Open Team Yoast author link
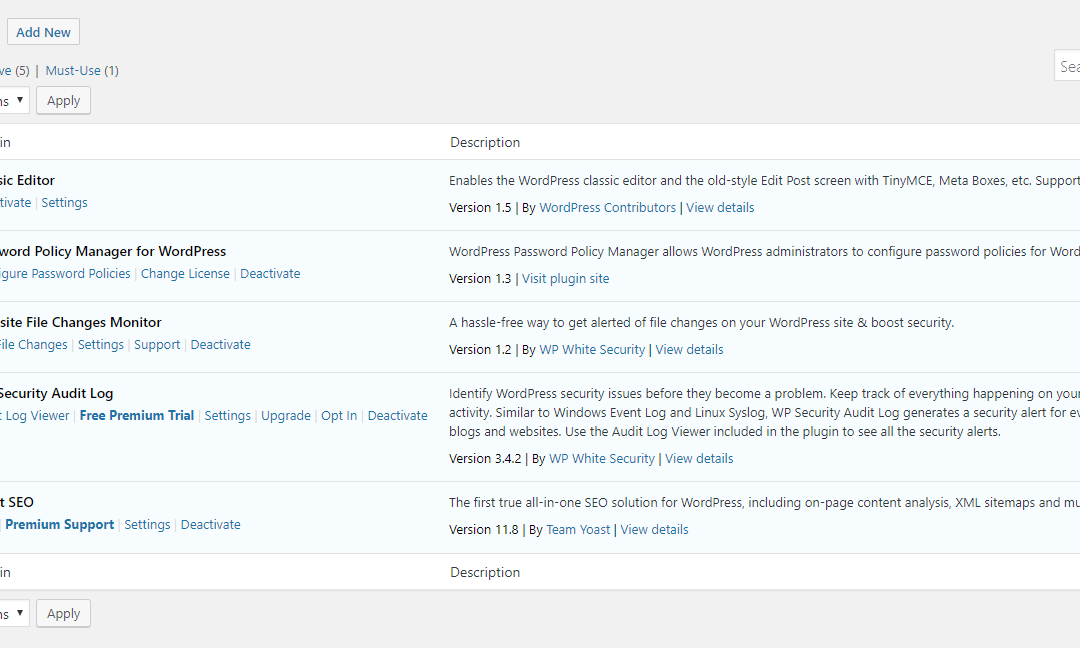Viewport: 1080px width, 648px height. 579,530
